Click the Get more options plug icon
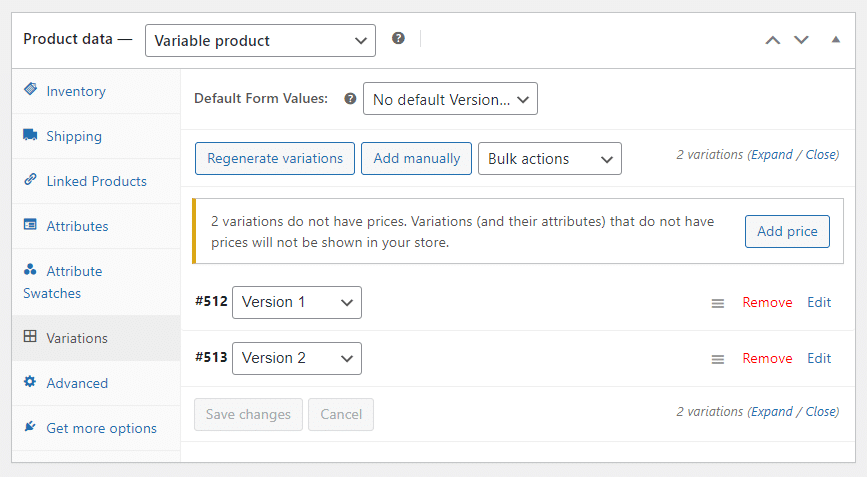This screenshot has height=477, width=867. click(x=30, y=426)
